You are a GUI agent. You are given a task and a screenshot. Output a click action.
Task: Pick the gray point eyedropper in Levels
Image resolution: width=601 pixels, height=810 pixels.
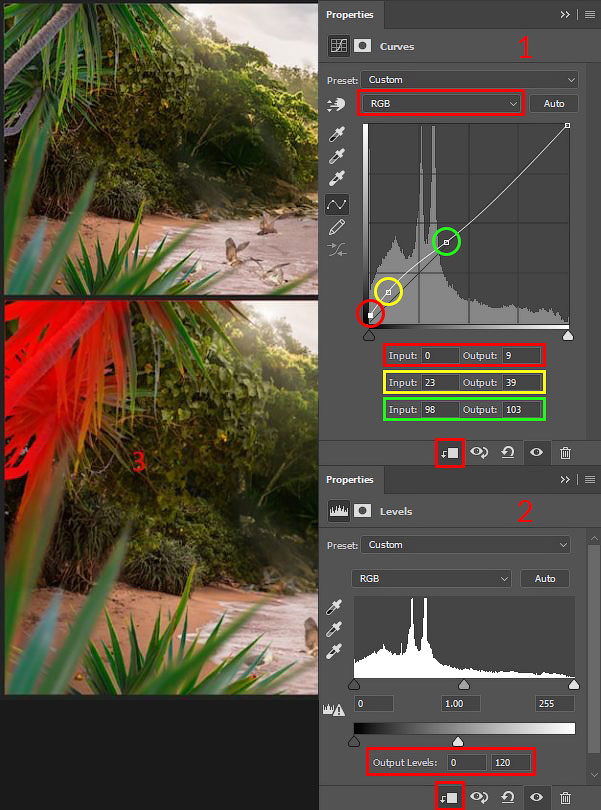[x=334, y=629]
